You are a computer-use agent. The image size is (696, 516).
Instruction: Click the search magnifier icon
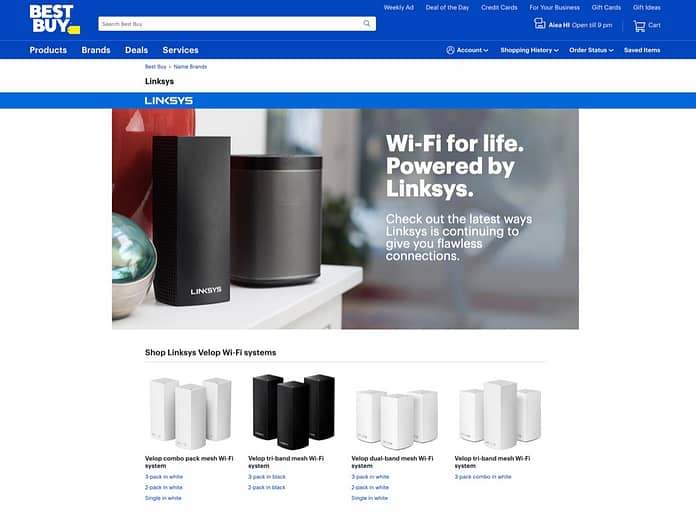pyautogui.click(x=367, y=24)
